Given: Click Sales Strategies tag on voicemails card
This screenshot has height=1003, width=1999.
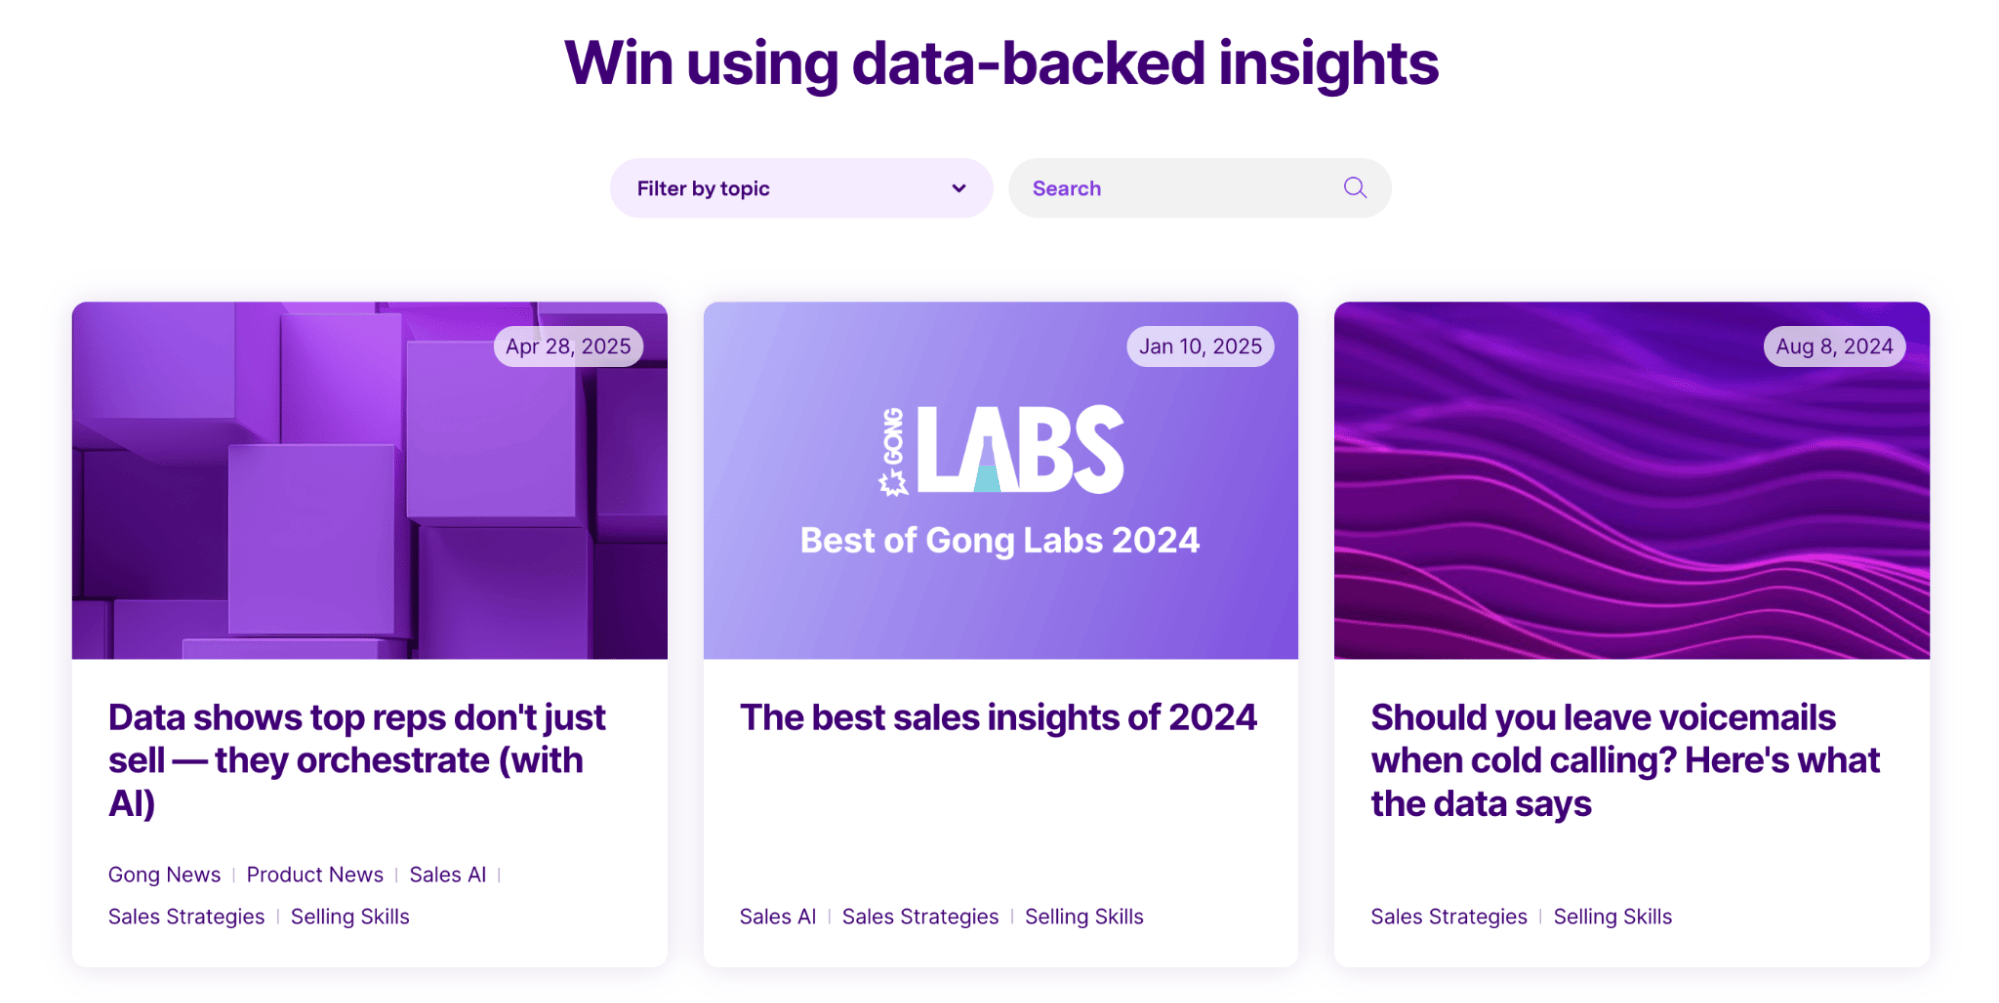Looking at the screenshot, I should [1449, 917].
